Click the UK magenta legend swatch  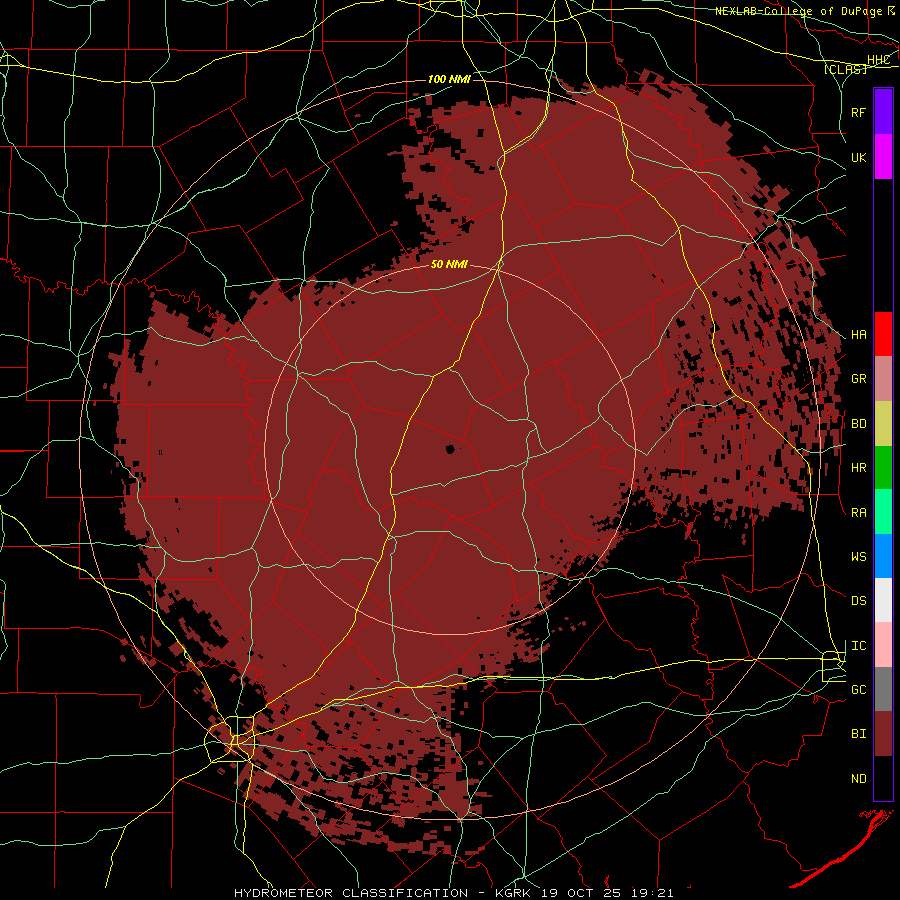tap(883, 157)
